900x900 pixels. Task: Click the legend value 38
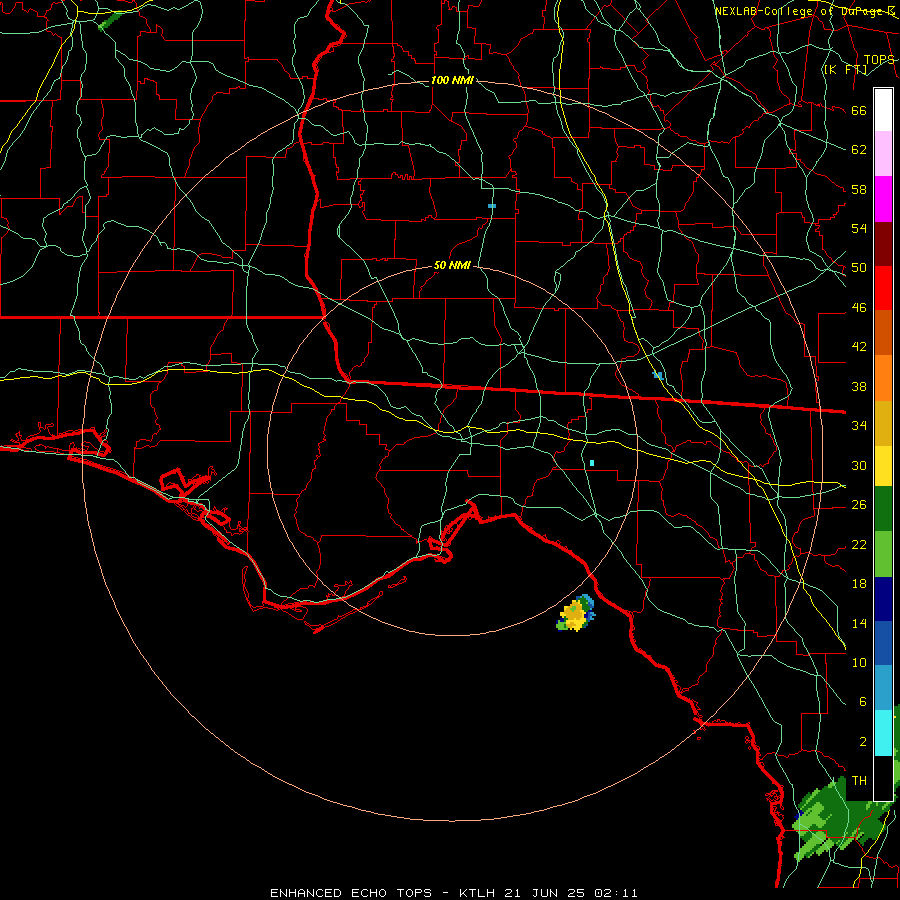tap(859, 386)
